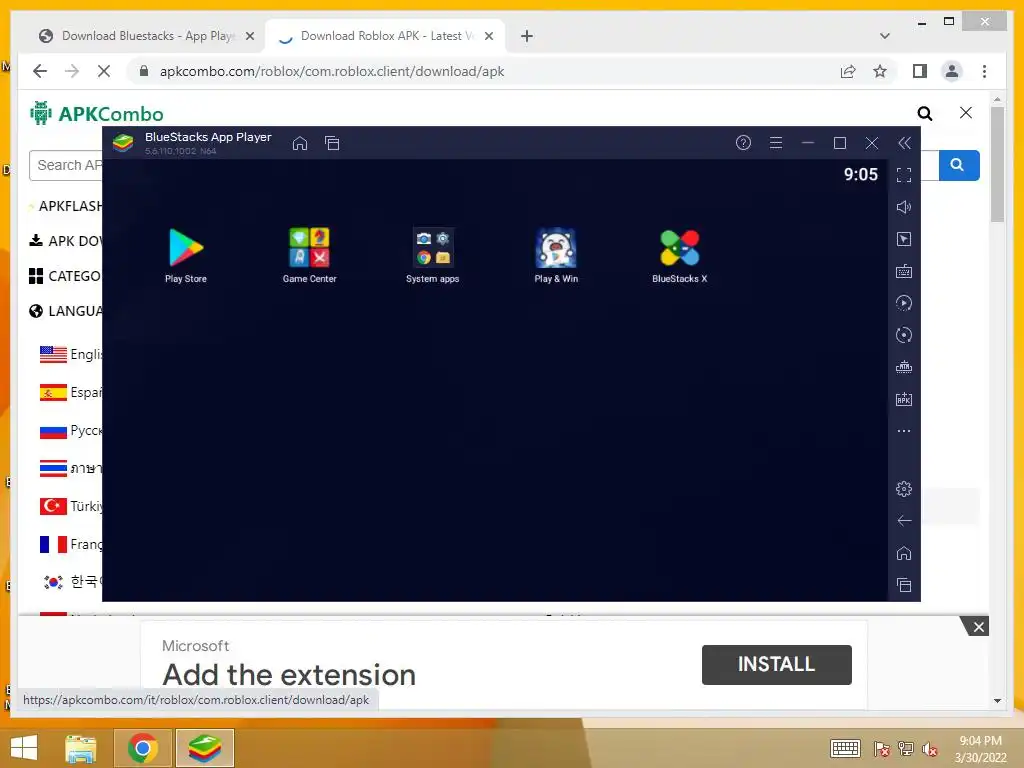
Task: Open File Explorer from the taskbar
Action: click(81, 748)
